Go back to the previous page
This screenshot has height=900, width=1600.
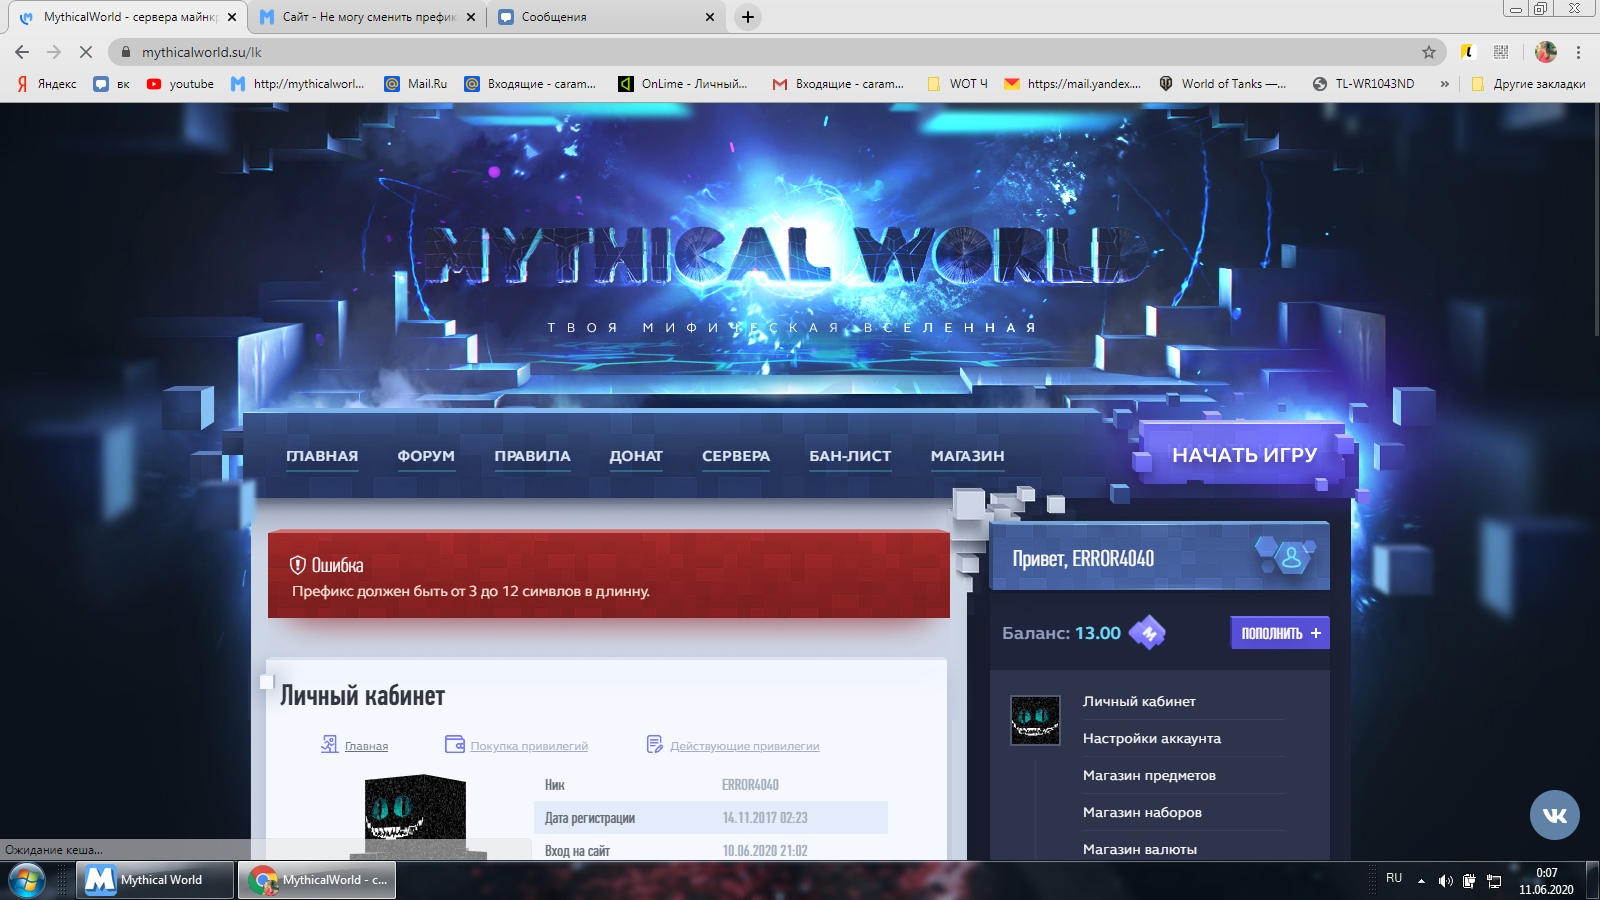[22, 52]
